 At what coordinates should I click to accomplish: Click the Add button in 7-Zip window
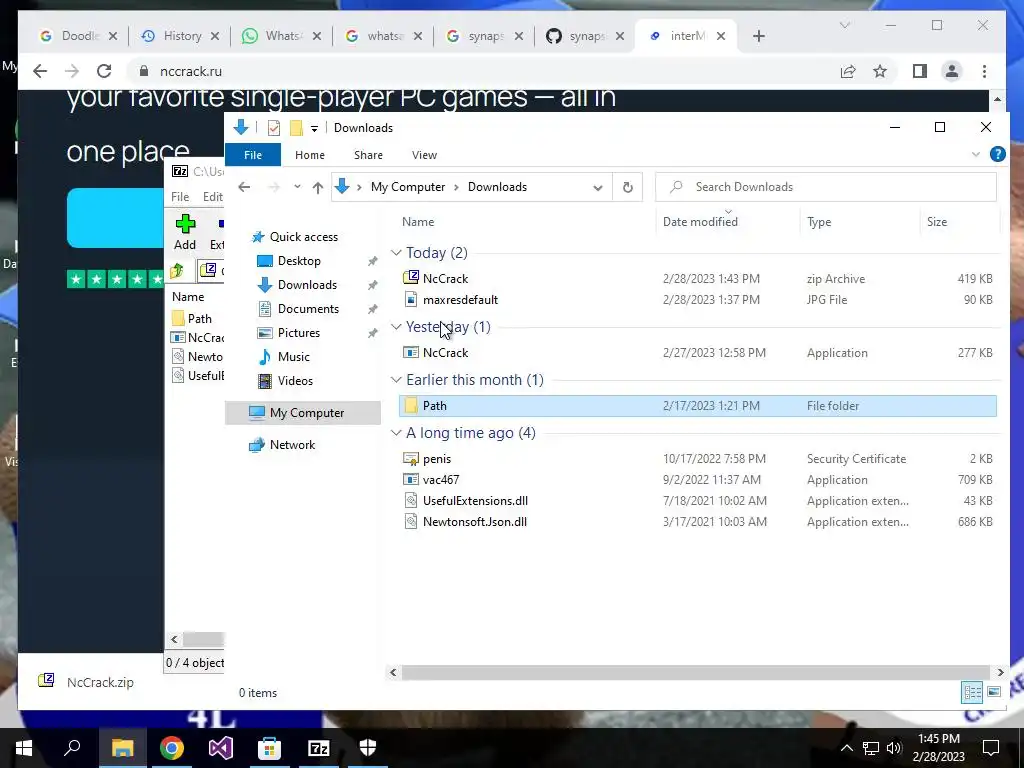pyautogui.click(x=185, y=232)
